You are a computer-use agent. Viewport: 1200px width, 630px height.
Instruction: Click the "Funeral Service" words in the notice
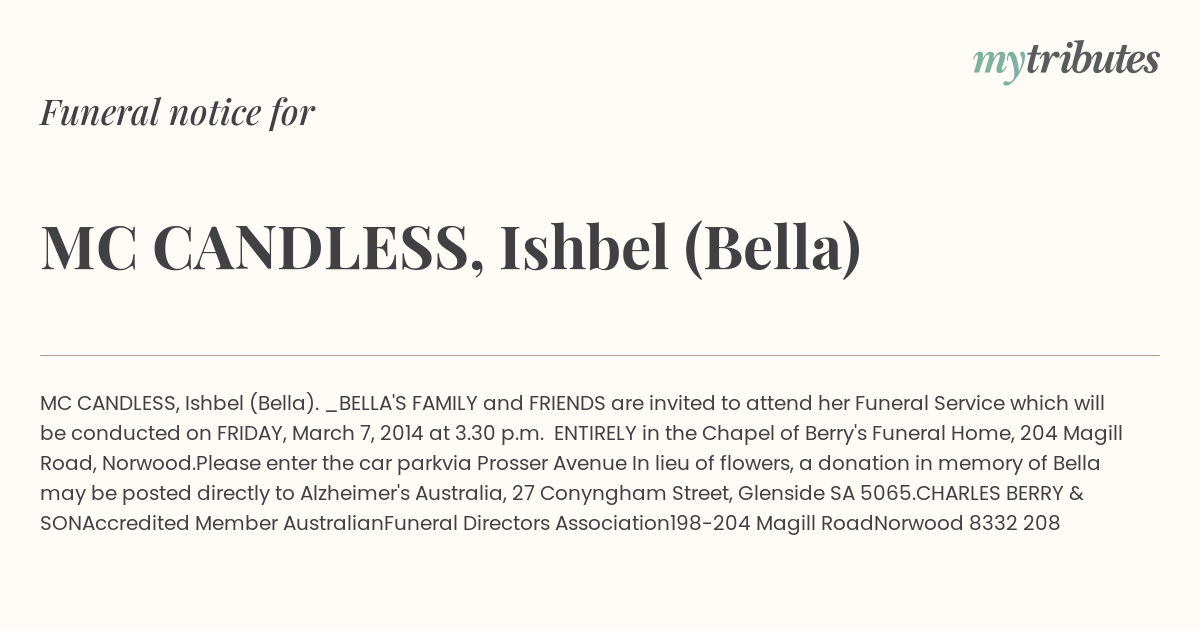coord(936,403)
